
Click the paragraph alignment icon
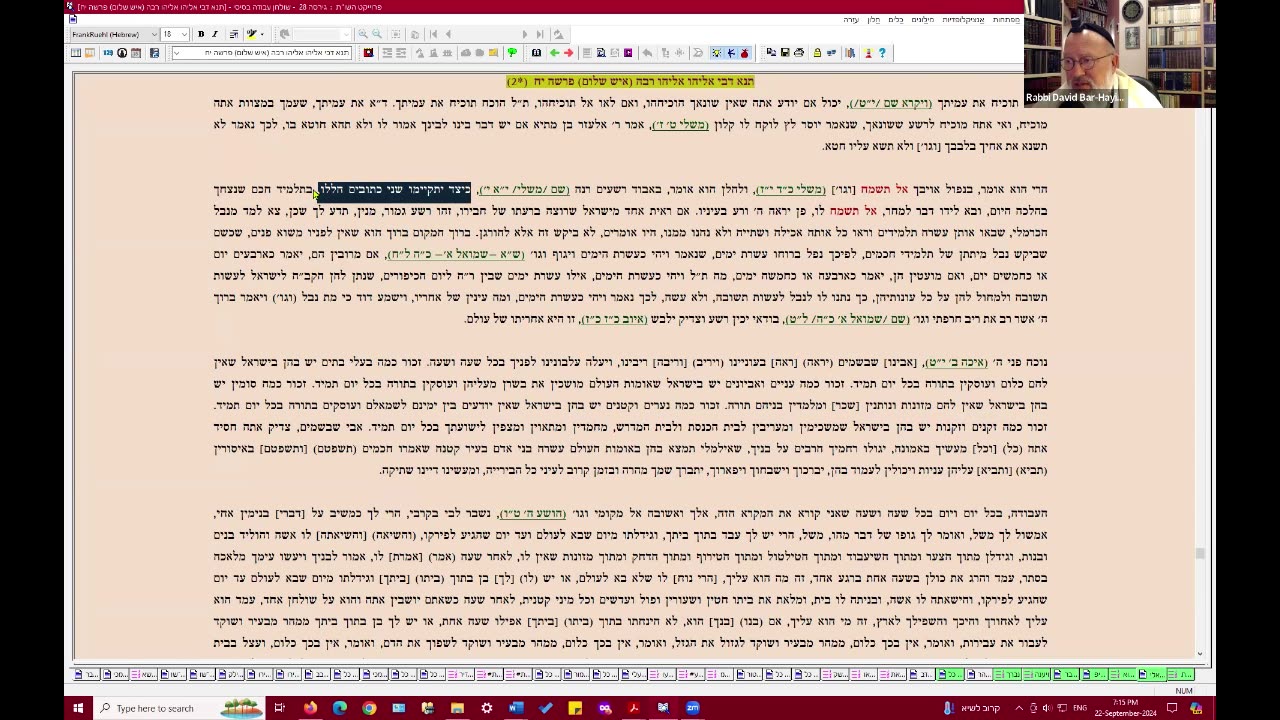234,34
